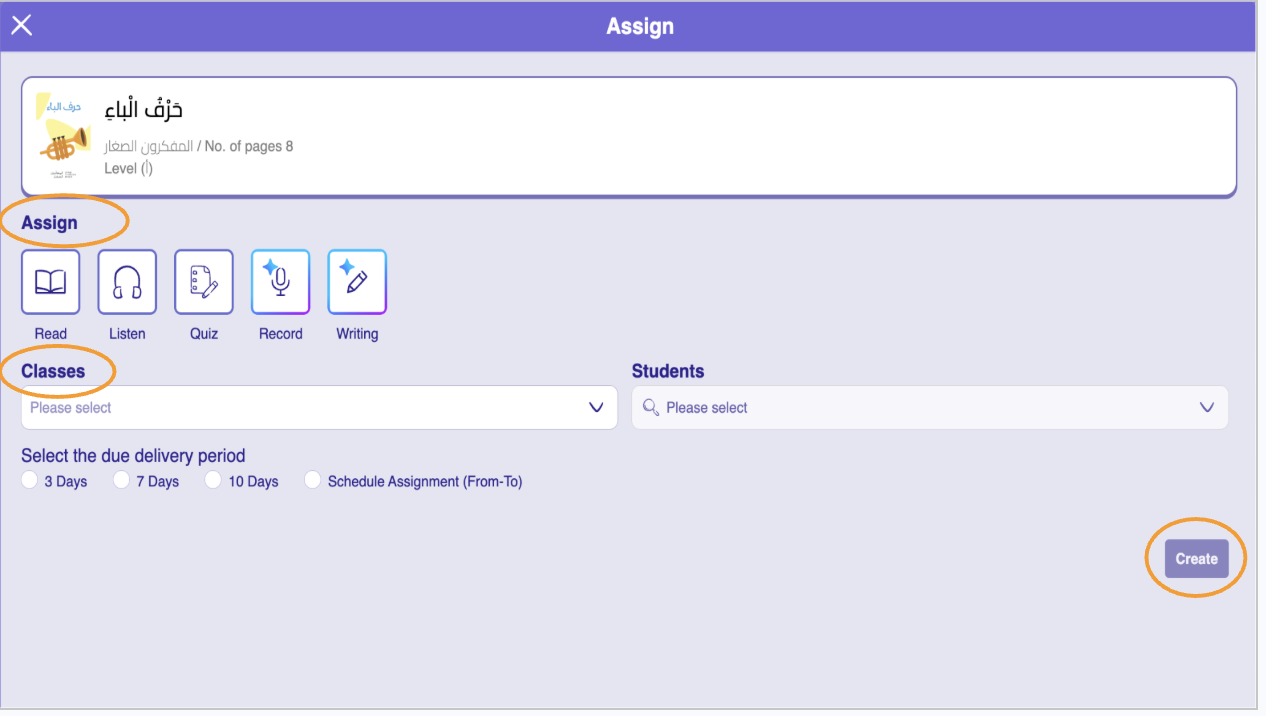This screenshot has height=716, width=1266.
Task: Set due period to 10 Days
Action: 213,481
